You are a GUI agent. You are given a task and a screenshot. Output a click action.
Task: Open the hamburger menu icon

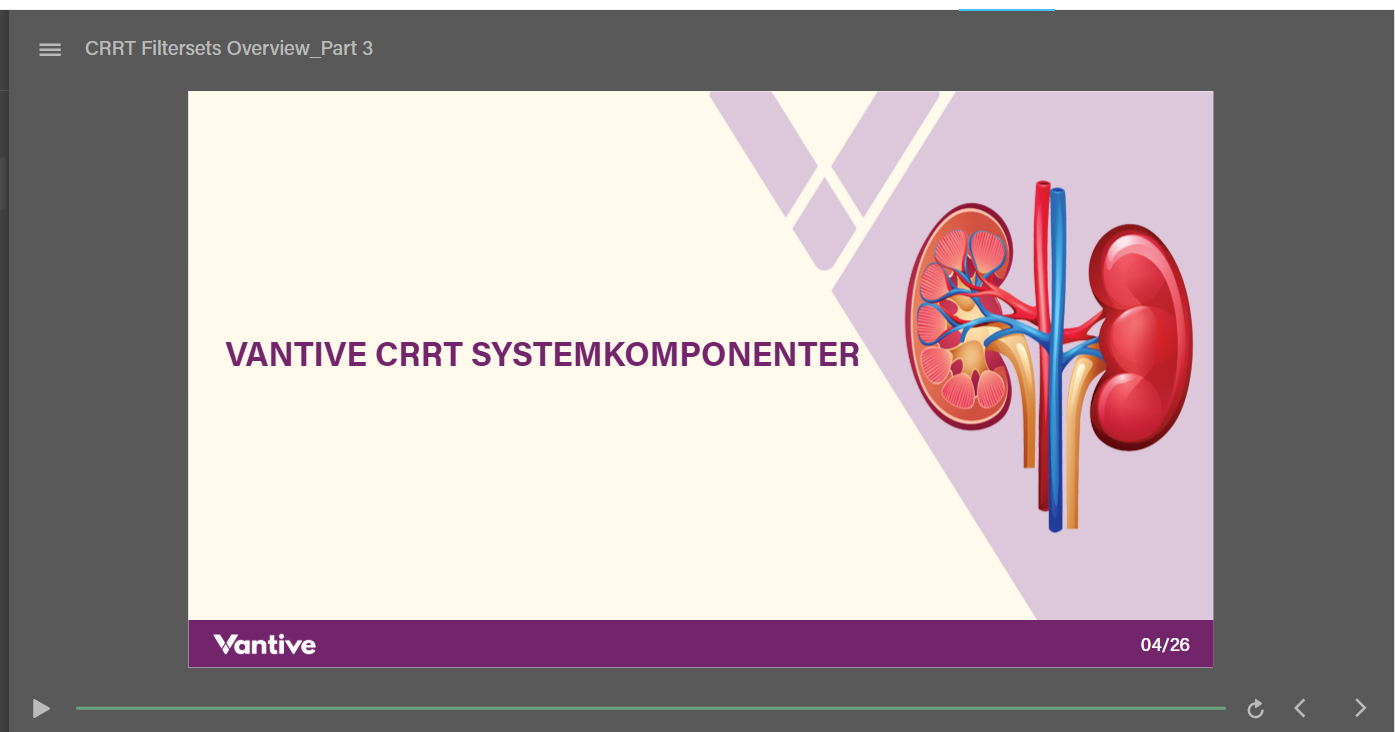tap(50, 49)
